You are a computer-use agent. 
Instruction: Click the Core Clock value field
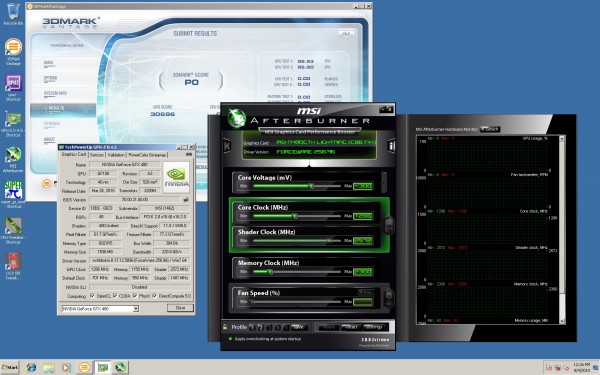(x=363, y=216)
